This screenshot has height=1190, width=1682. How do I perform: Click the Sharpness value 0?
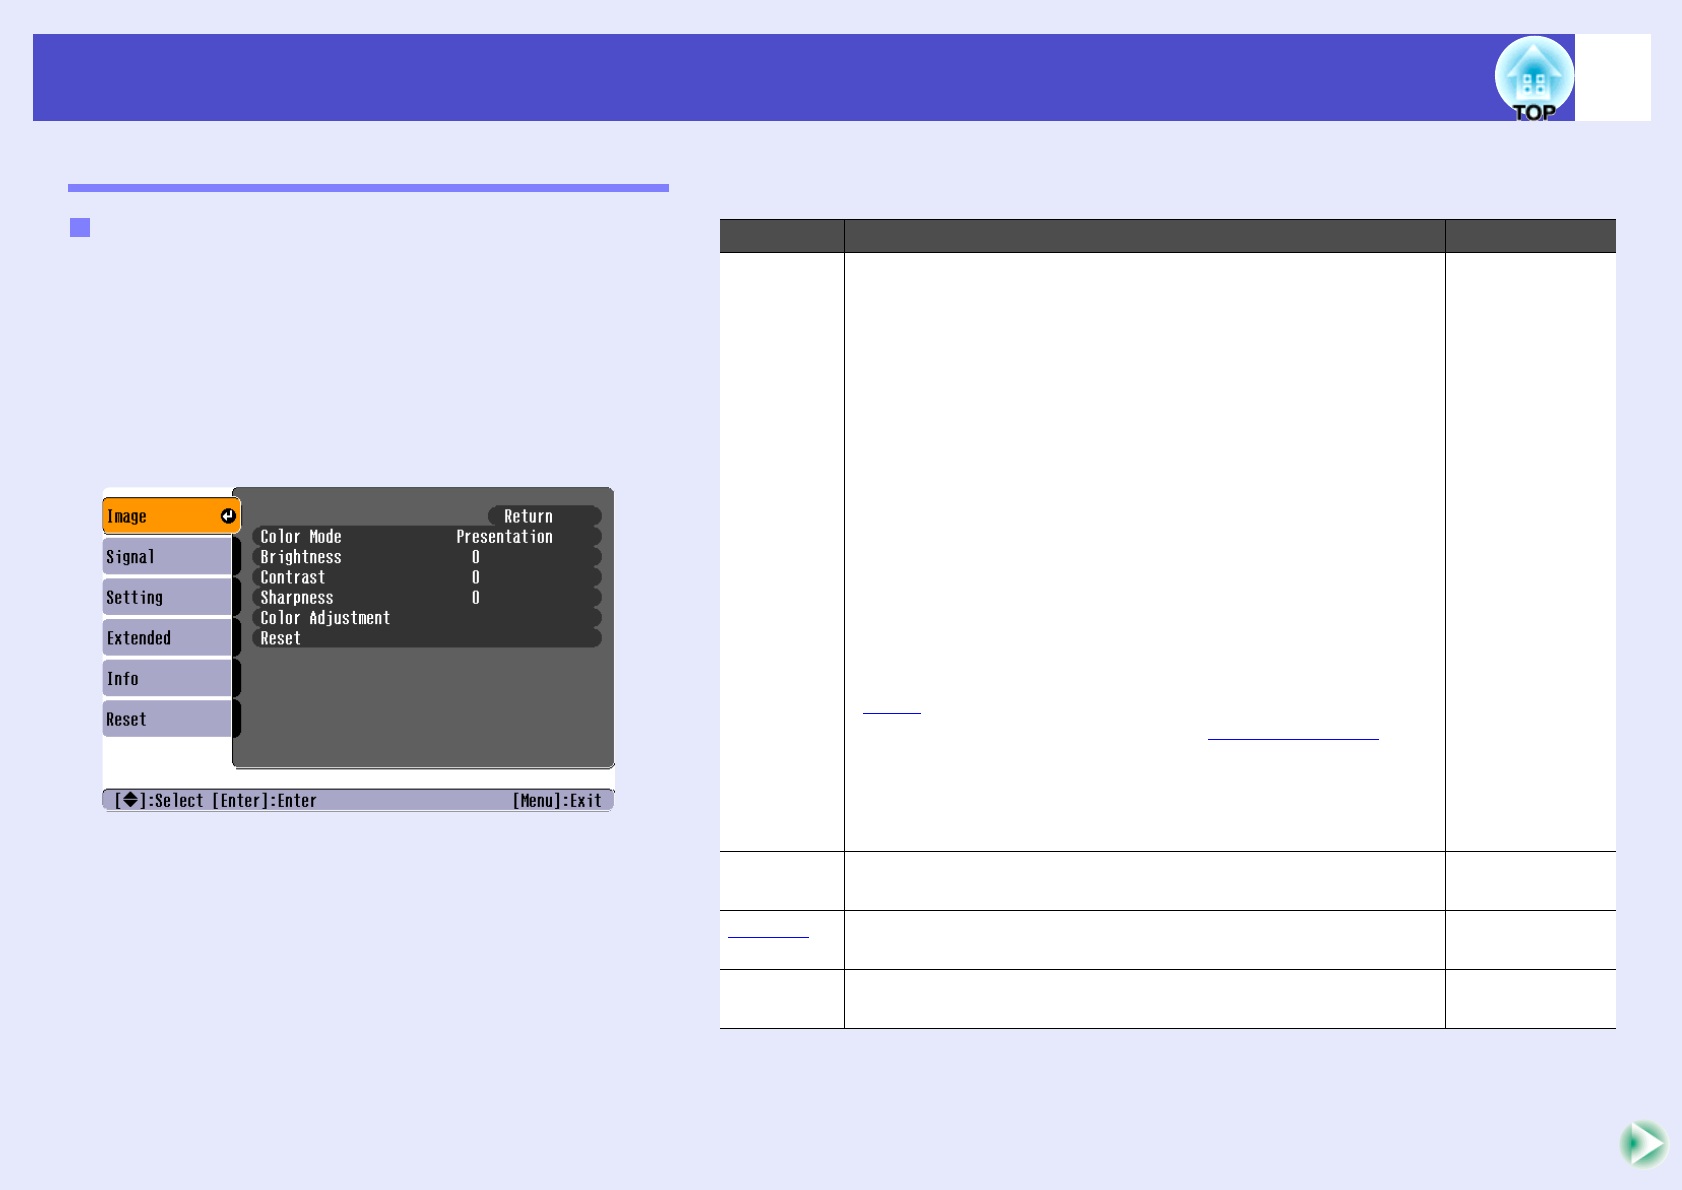click(475, 598)
